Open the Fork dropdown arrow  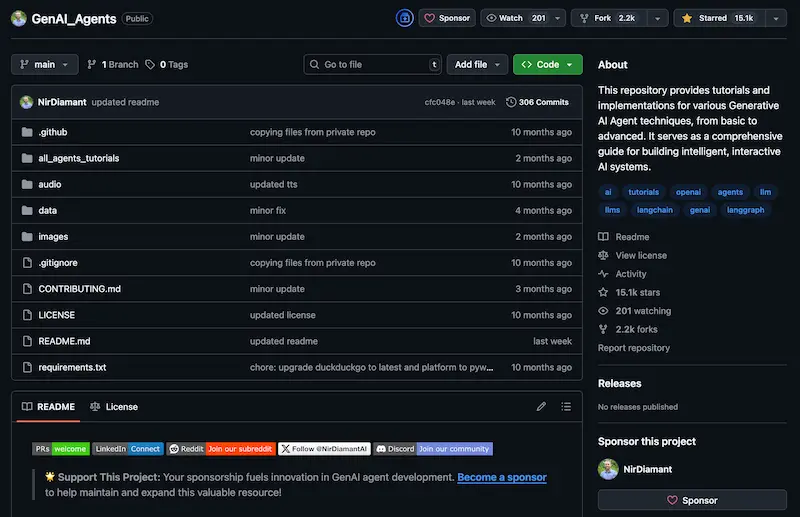click(x=658, y=18)
